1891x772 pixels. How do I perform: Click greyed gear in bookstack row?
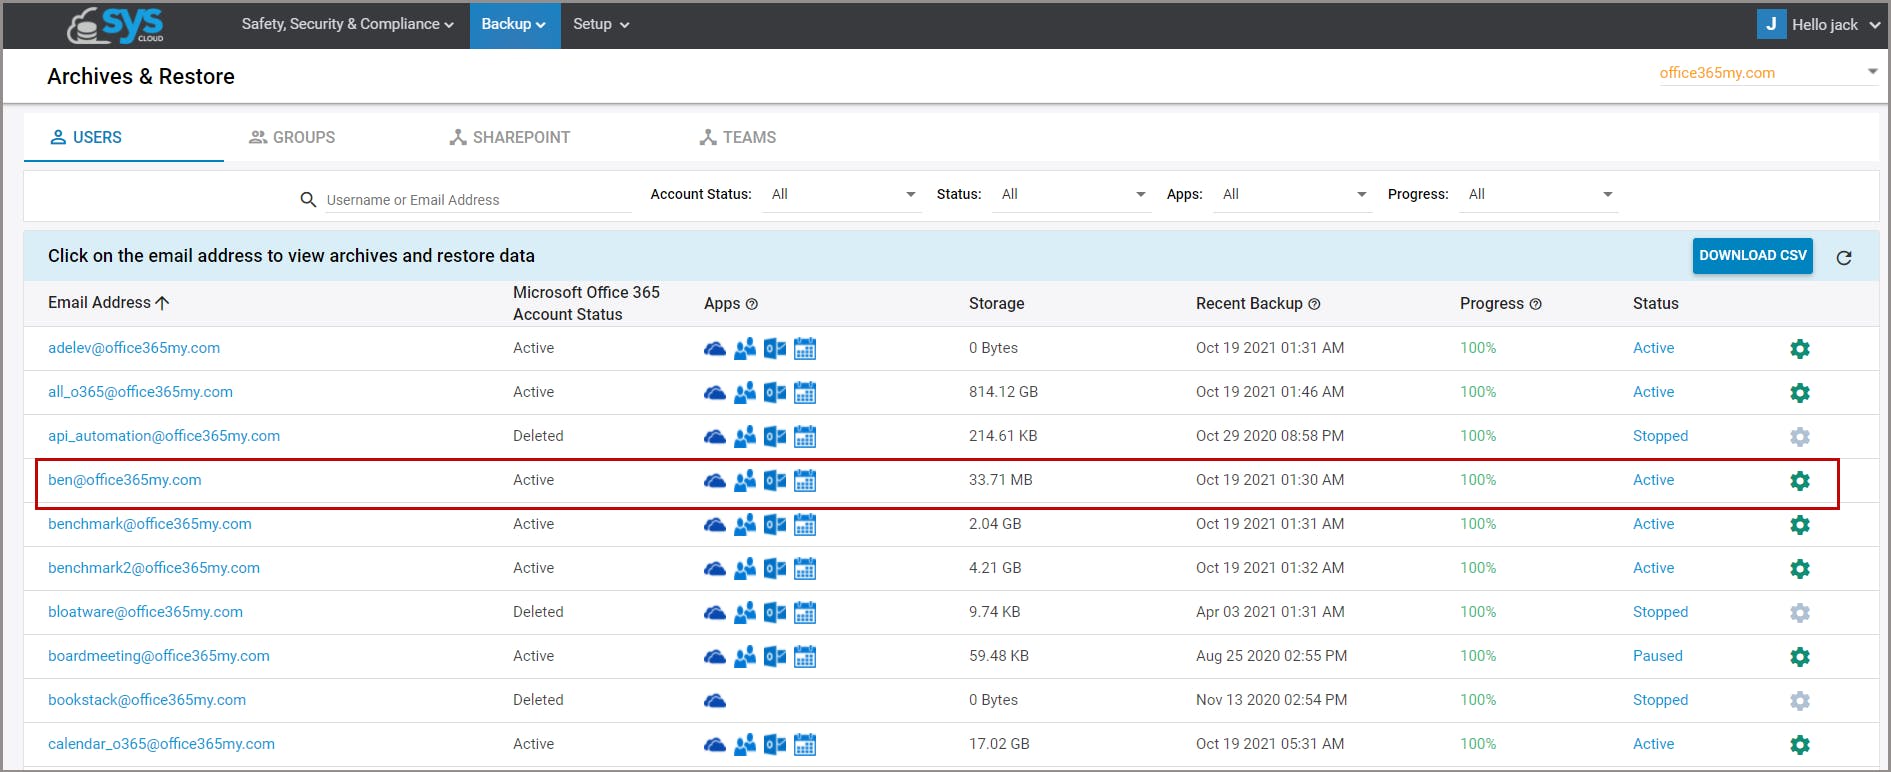1800,701
